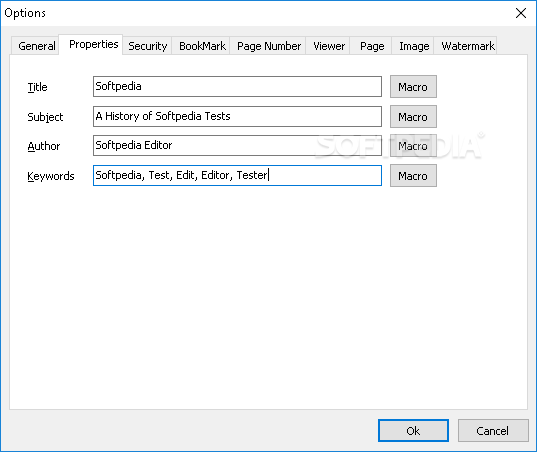Focus the Subject text field

tap(237, 116)
